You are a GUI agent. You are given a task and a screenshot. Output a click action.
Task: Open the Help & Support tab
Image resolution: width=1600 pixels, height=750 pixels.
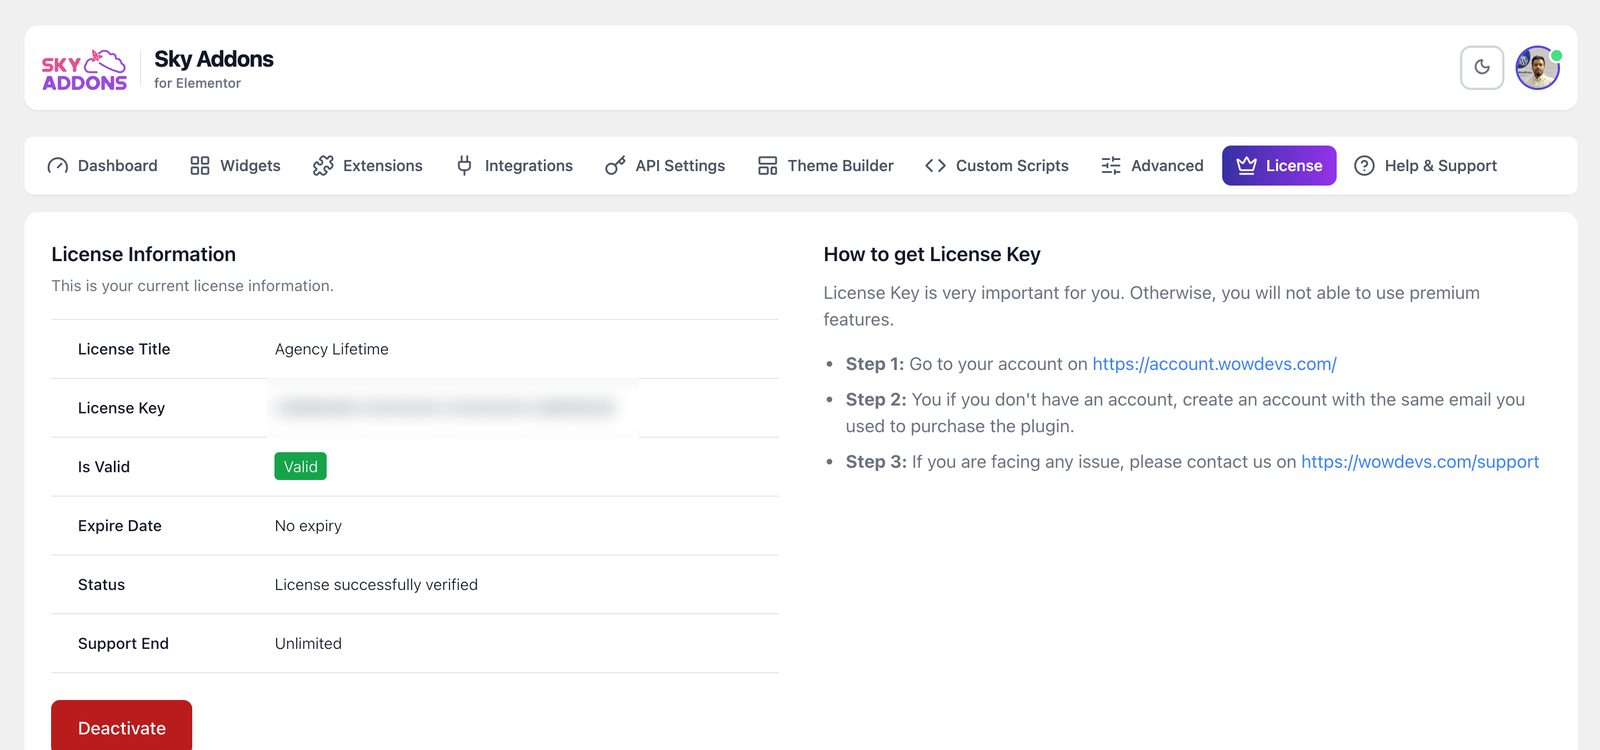click(1425, 166)
